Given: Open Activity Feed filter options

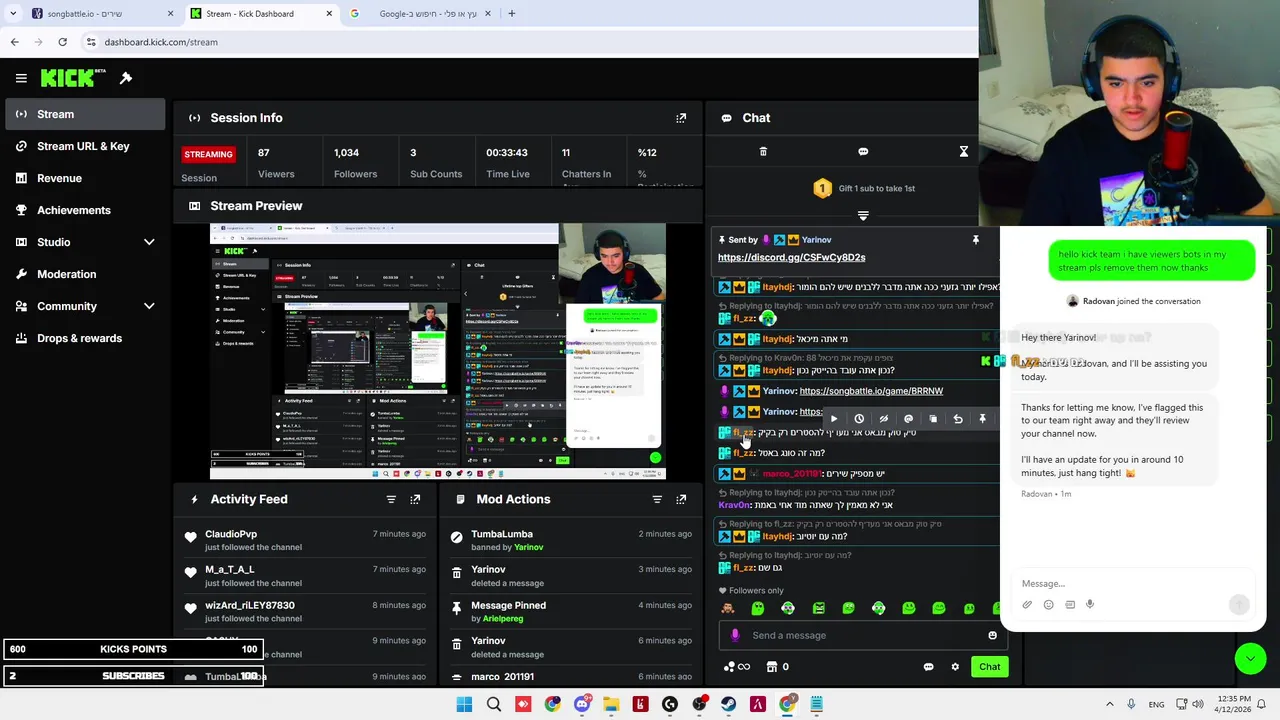Looking at the screenshot, I should click(391, 499).
